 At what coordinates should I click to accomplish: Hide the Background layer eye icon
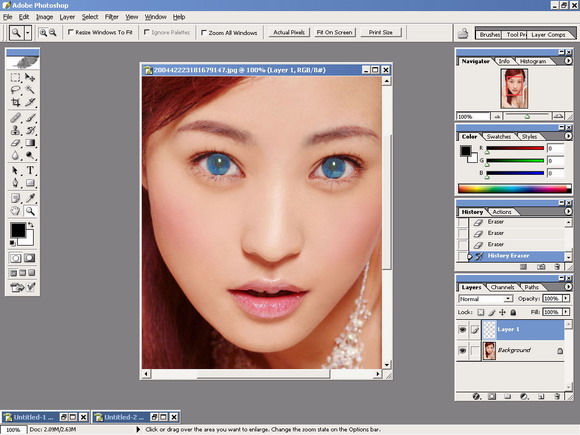462,350
